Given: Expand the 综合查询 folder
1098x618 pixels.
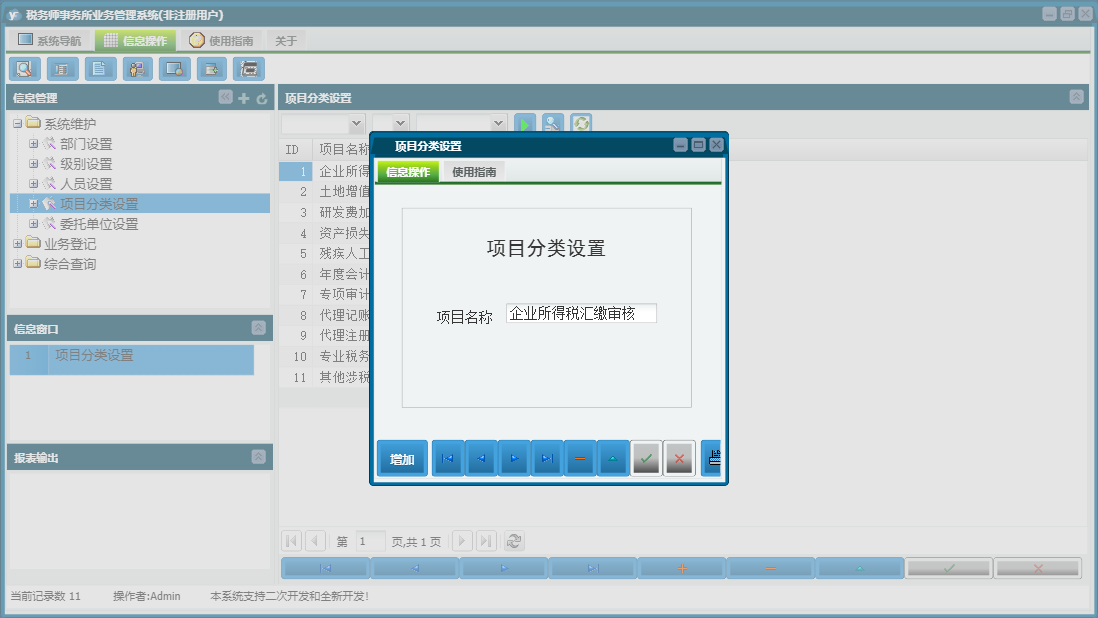Looking at the screenshot, I should [18, 264].
